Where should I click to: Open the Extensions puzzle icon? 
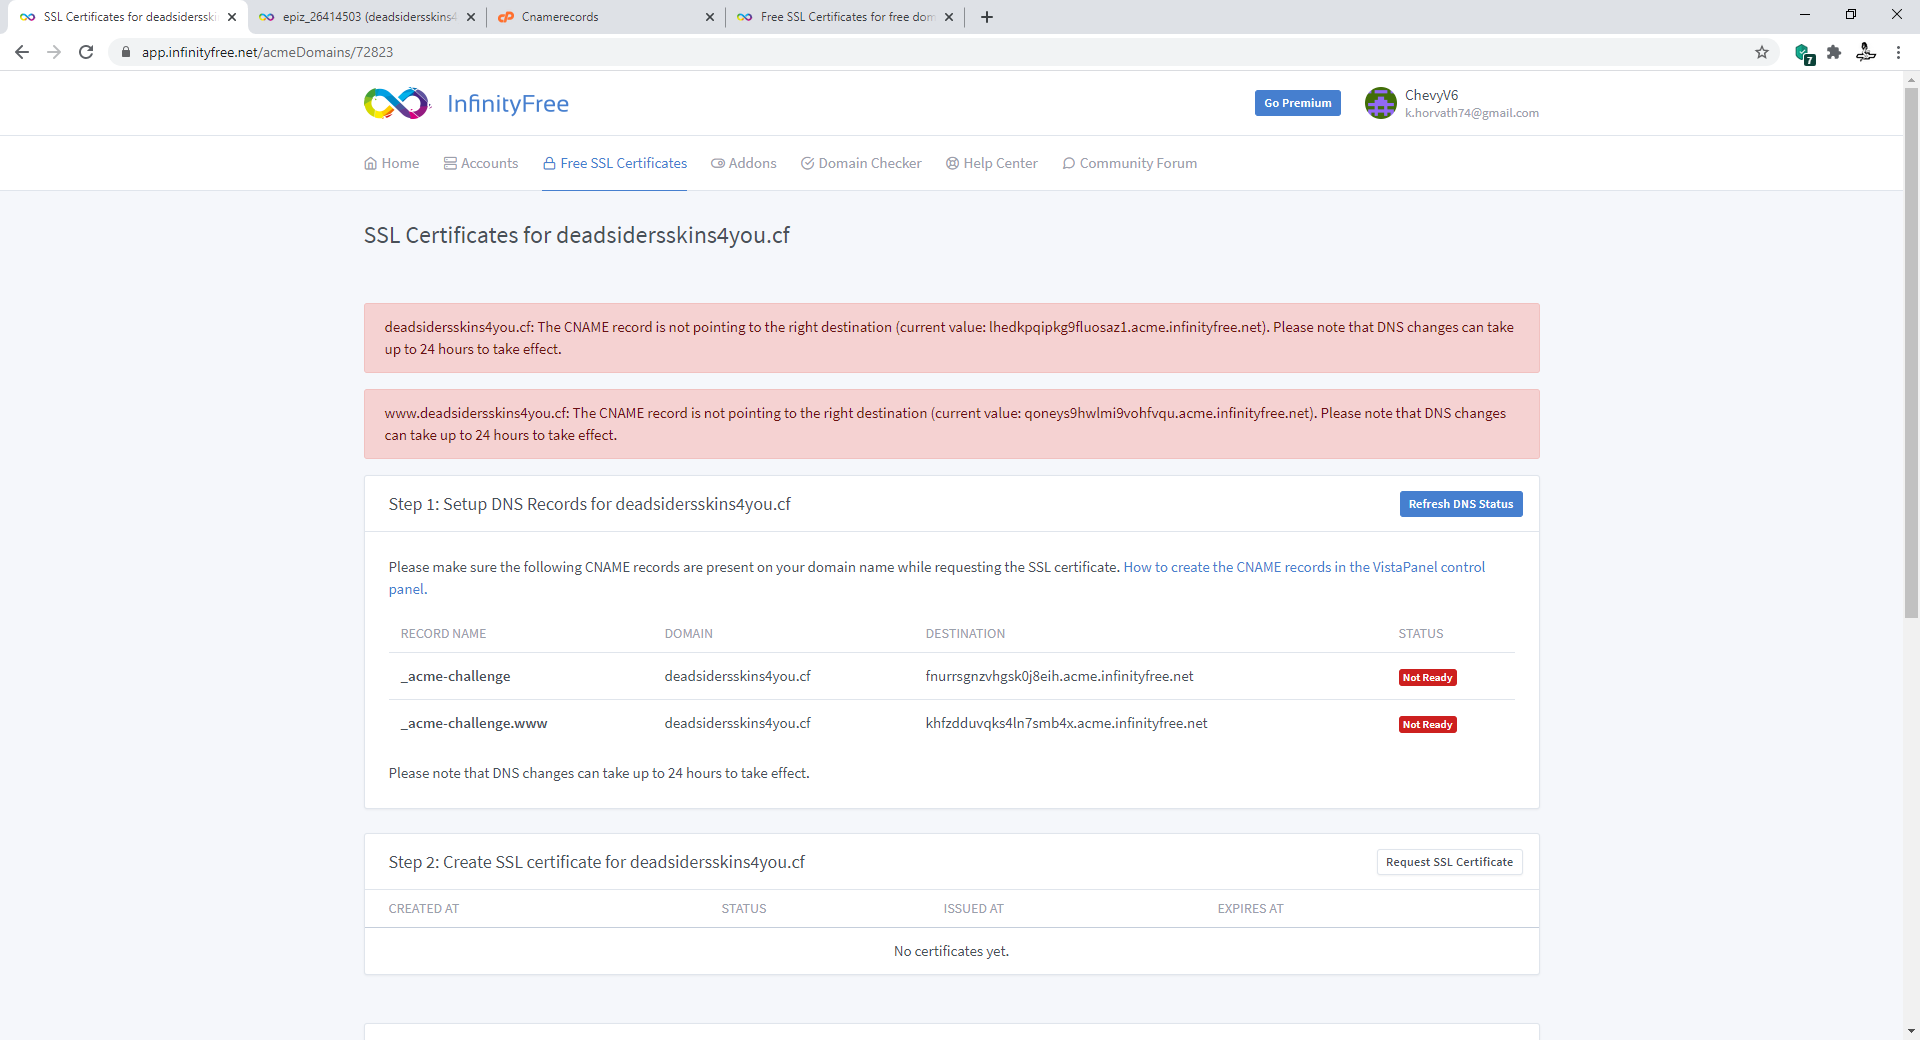[x=1834, y=52]
